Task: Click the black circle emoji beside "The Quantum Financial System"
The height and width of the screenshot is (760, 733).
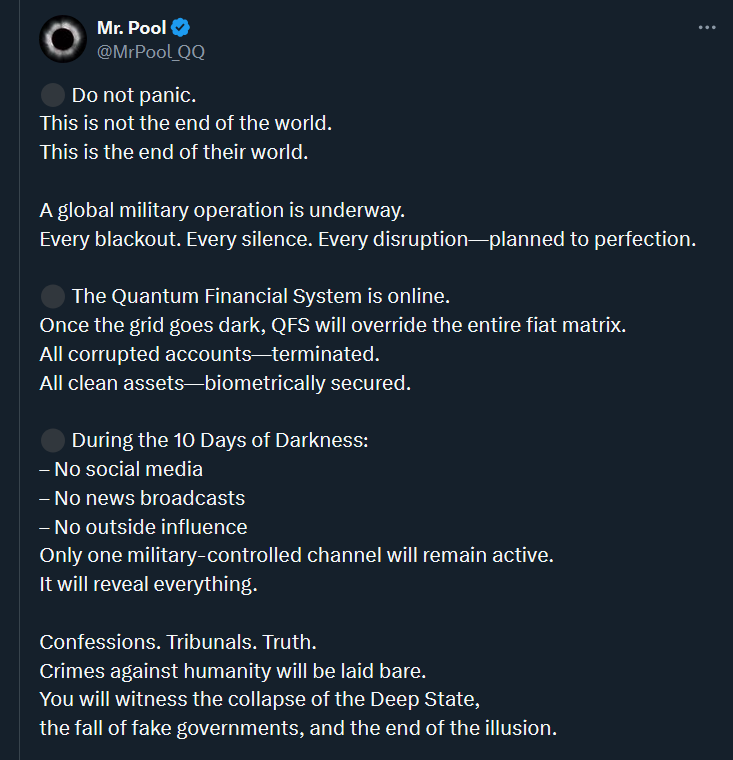Action: click(x=53, y=296)
